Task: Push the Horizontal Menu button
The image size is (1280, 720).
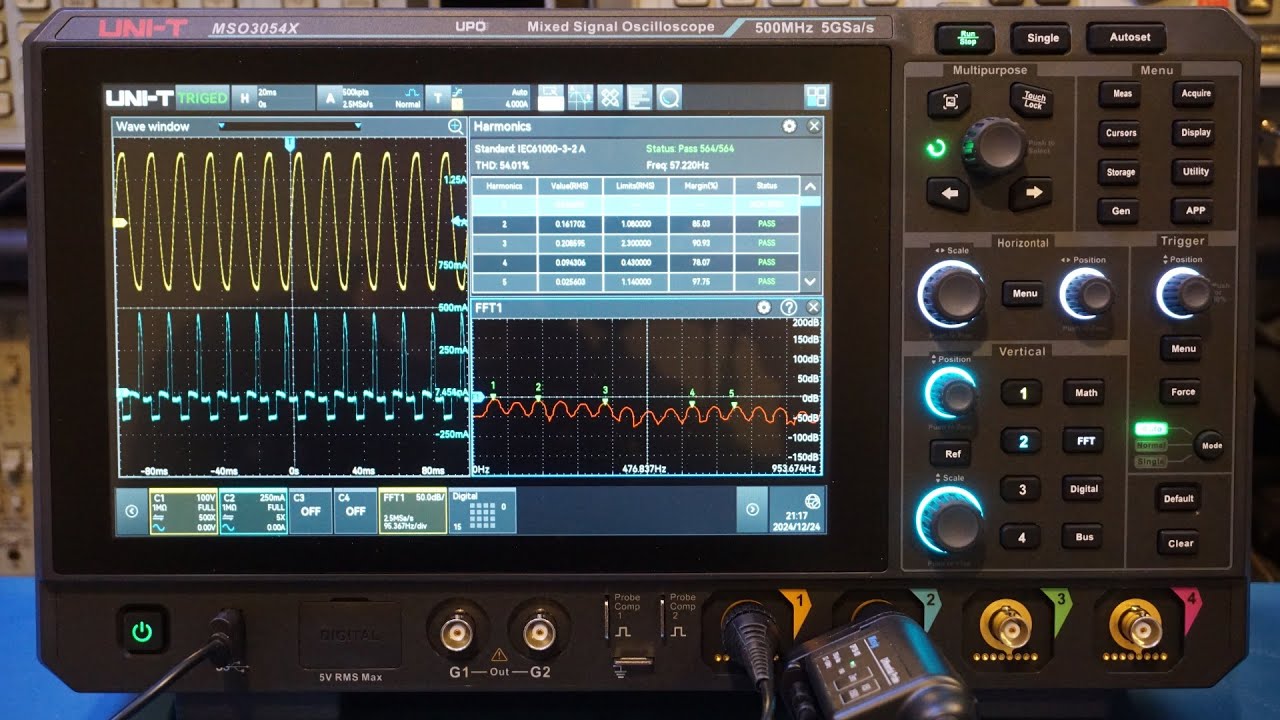Action: point(1025,294)
